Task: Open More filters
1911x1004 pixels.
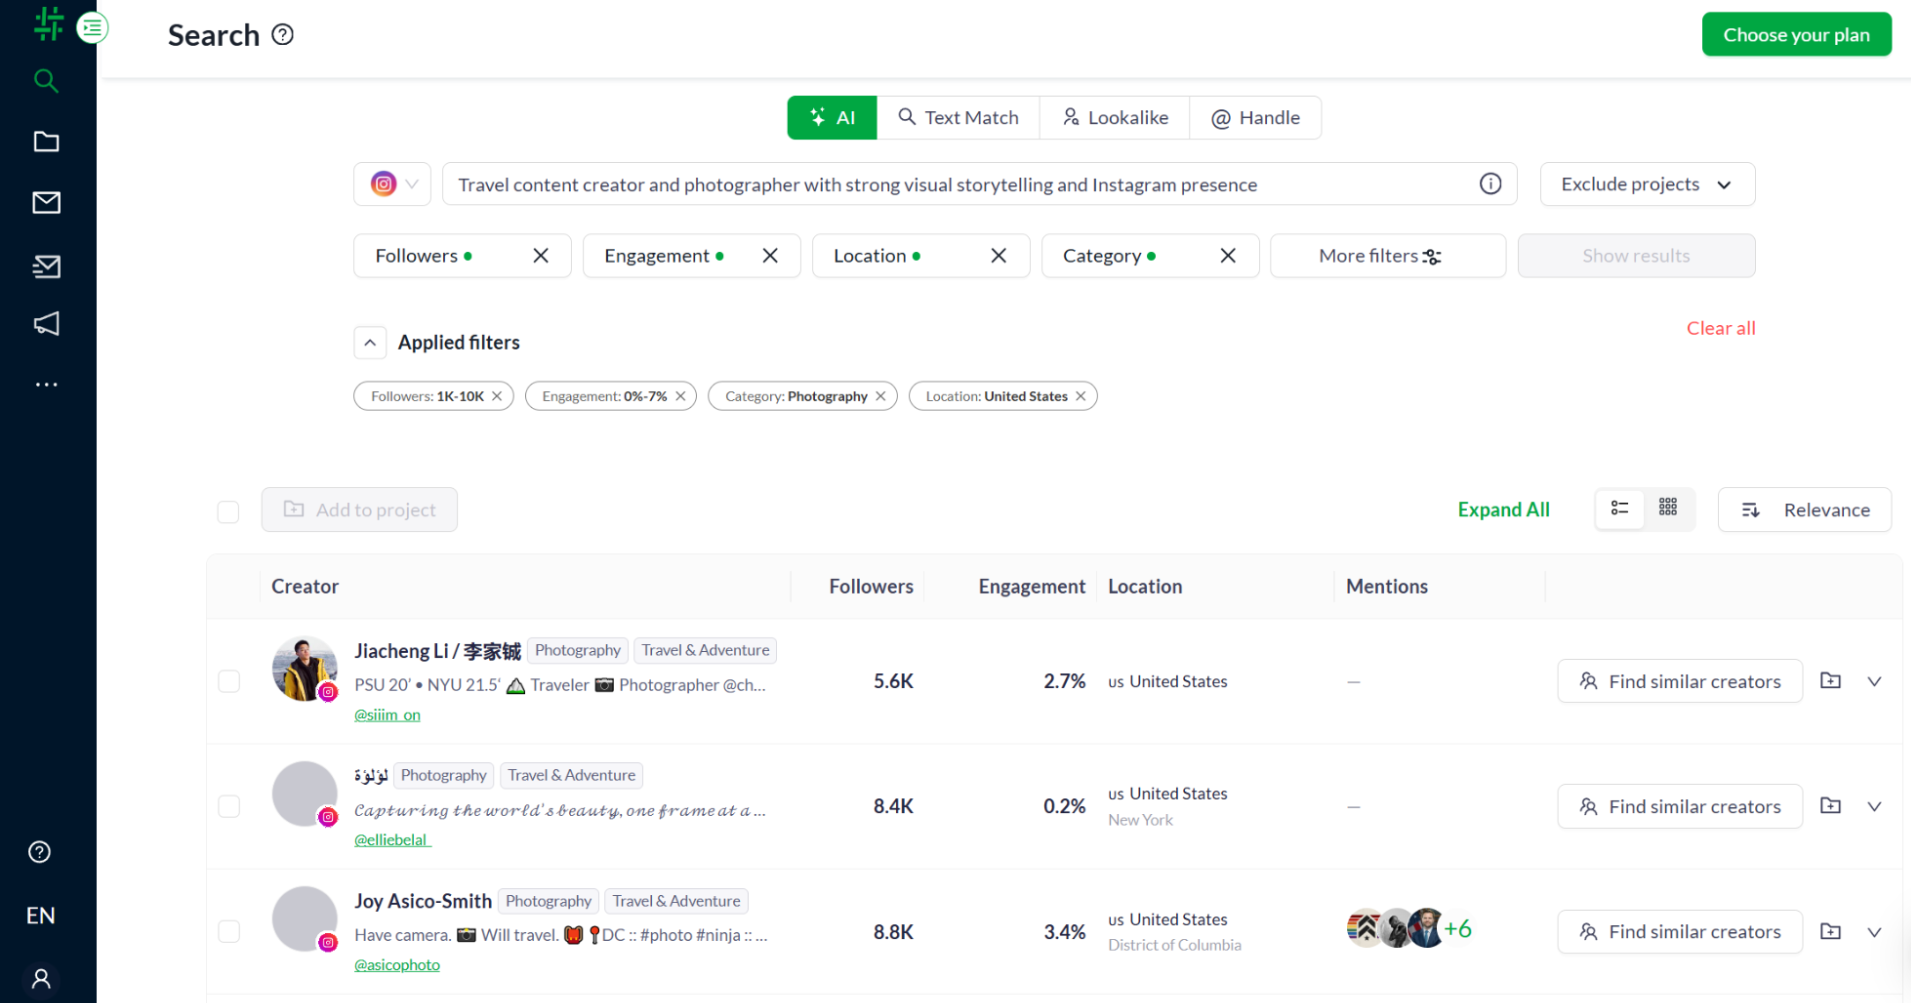Action: click(x=1387, y=256)
